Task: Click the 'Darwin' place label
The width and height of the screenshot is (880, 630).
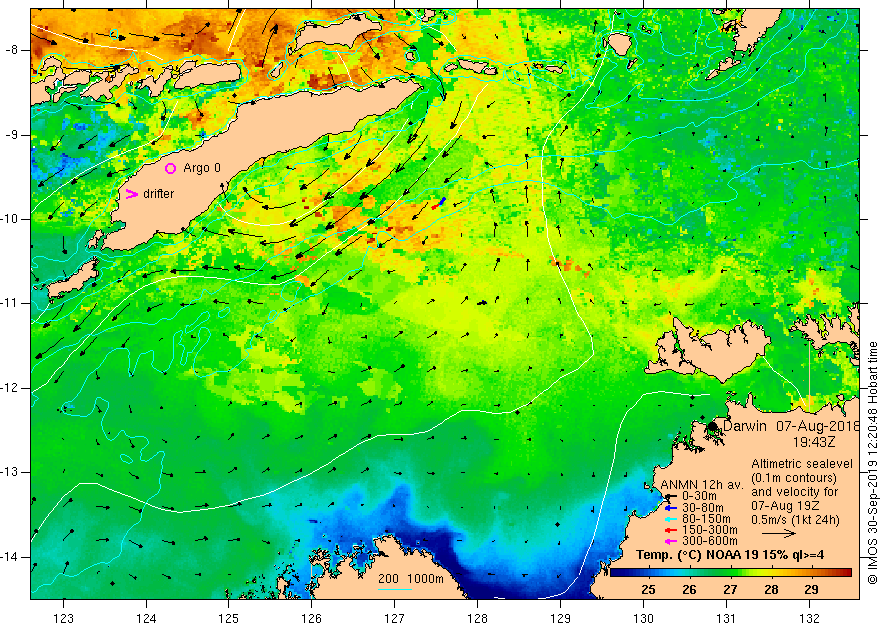Action: click(x=745, y=426)
